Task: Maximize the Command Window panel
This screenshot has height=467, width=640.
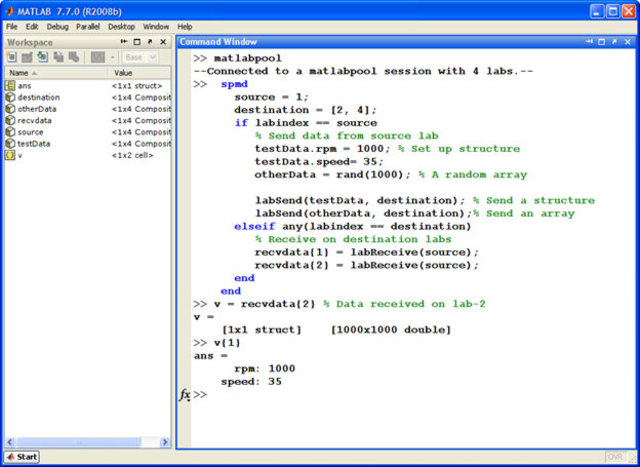Action: tap(602, 42)
